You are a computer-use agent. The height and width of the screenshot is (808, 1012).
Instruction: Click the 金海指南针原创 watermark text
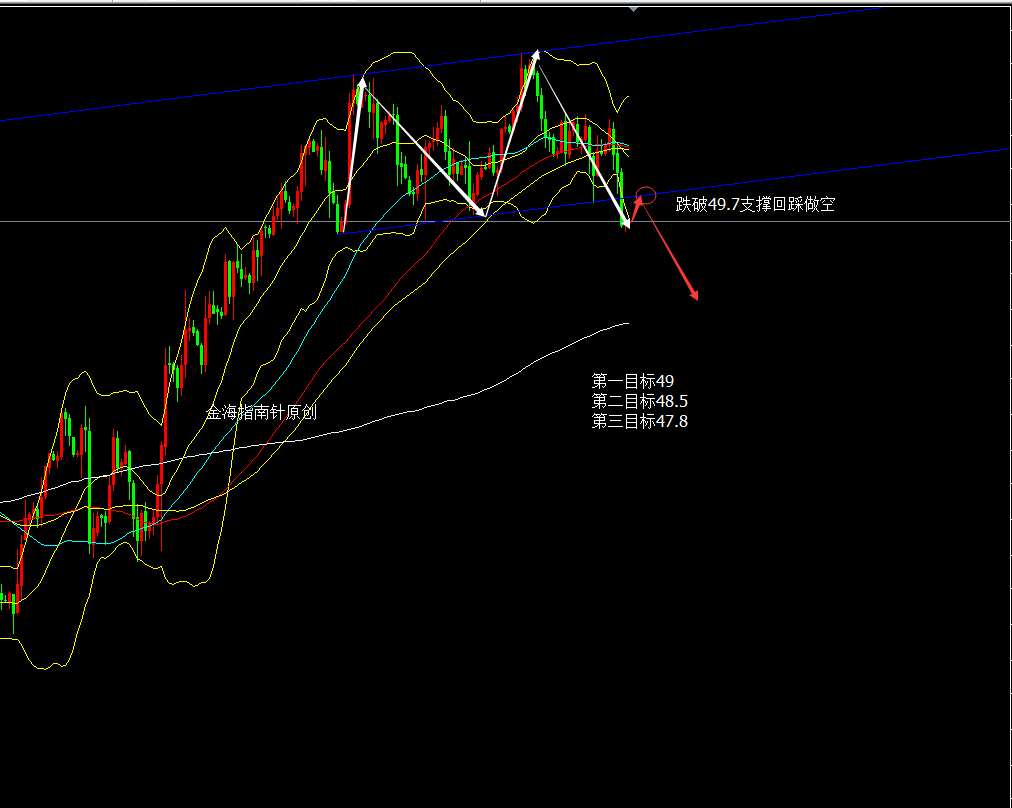[261, 412]
